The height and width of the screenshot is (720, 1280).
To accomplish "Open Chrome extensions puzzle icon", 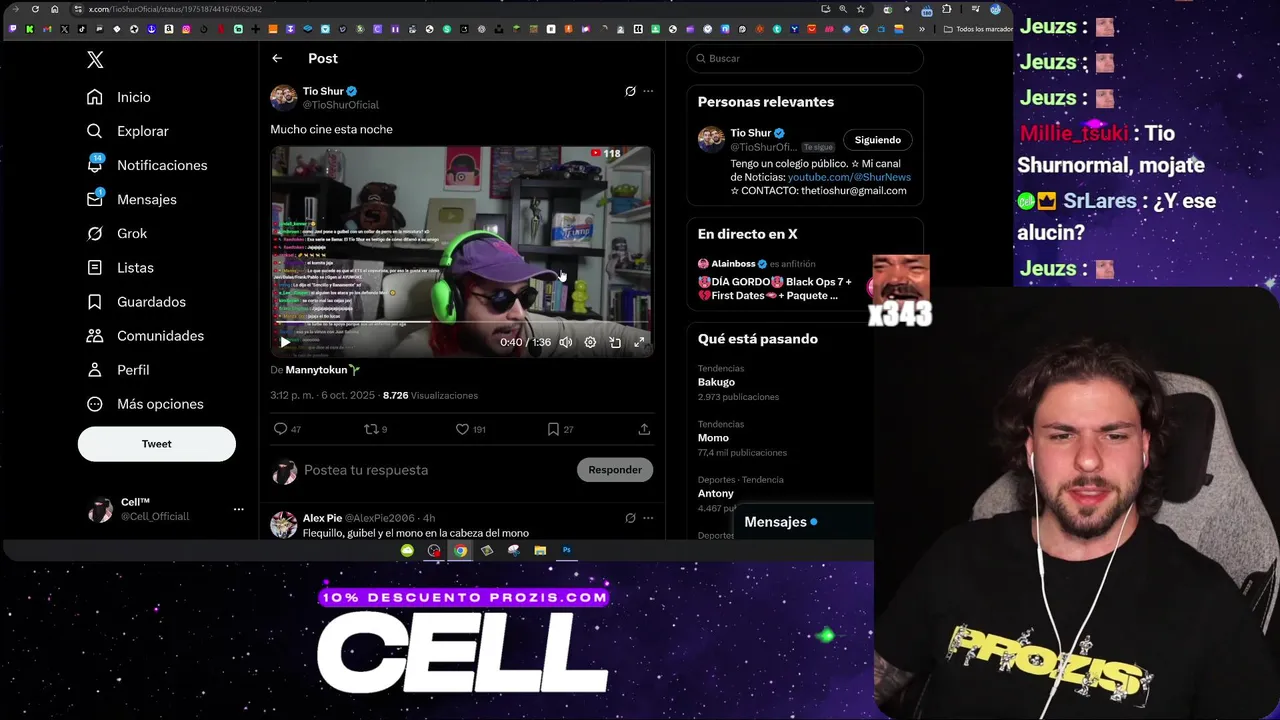I will 946,9.
